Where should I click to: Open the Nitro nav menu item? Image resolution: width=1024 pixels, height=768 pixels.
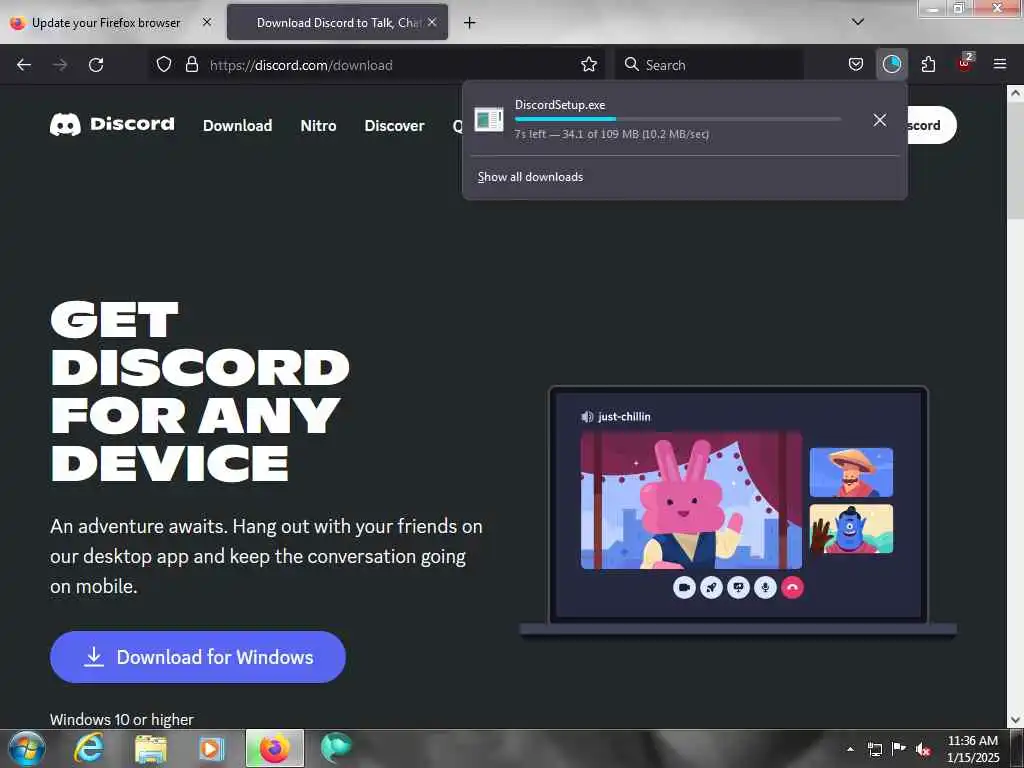[318, 125]
